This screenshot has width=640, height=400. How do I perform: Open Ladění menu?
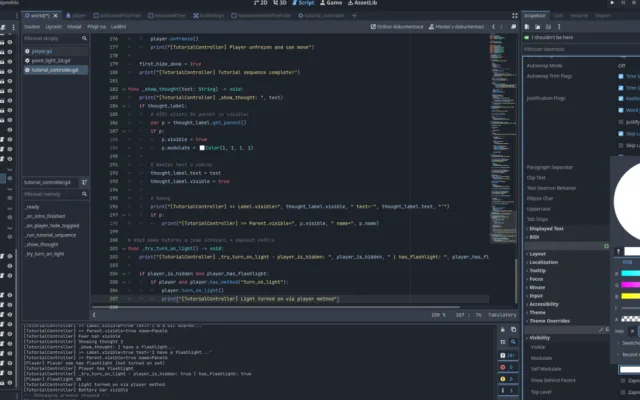pos(118,27)
